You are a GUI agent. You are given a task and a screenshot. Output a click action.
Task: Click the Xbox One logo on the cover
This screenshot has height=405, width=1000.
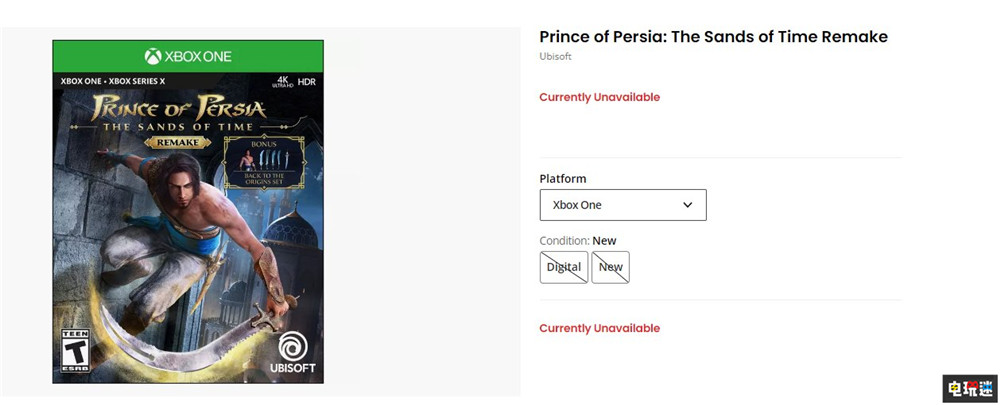click(188, 56)
